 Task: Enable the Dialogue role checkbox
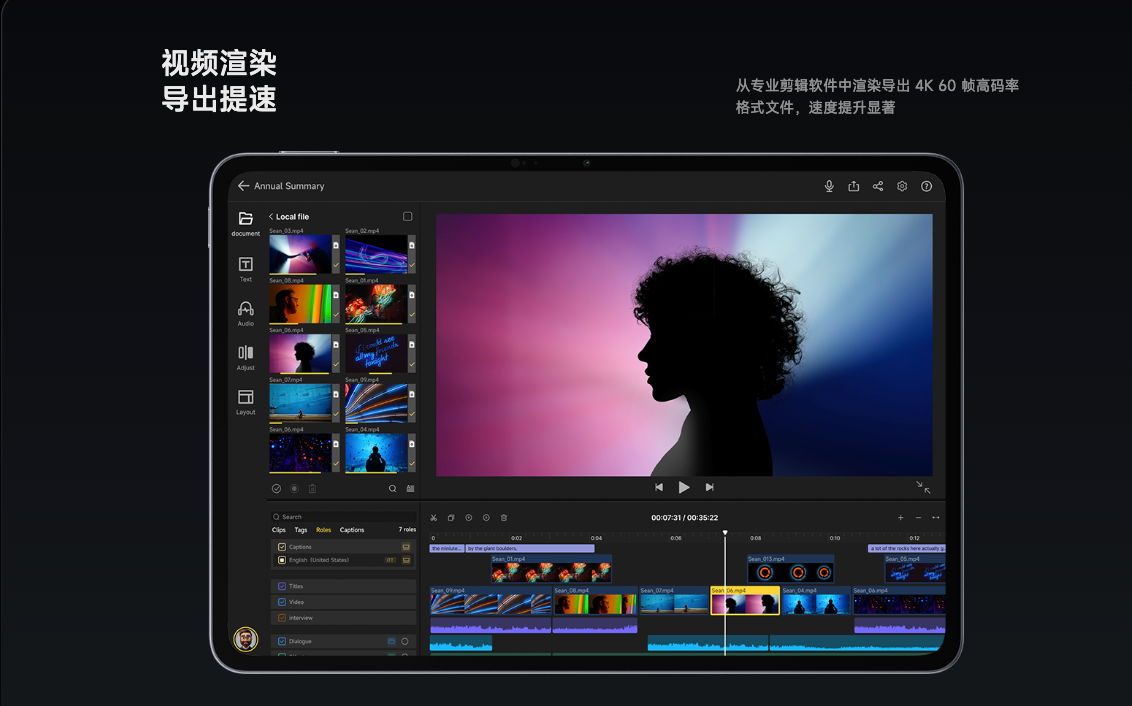282,641
